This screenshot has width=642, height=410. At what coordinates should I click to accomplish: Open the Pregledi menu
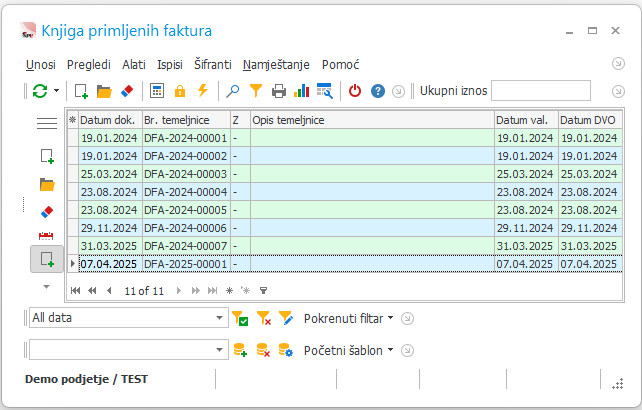point(89,65)
